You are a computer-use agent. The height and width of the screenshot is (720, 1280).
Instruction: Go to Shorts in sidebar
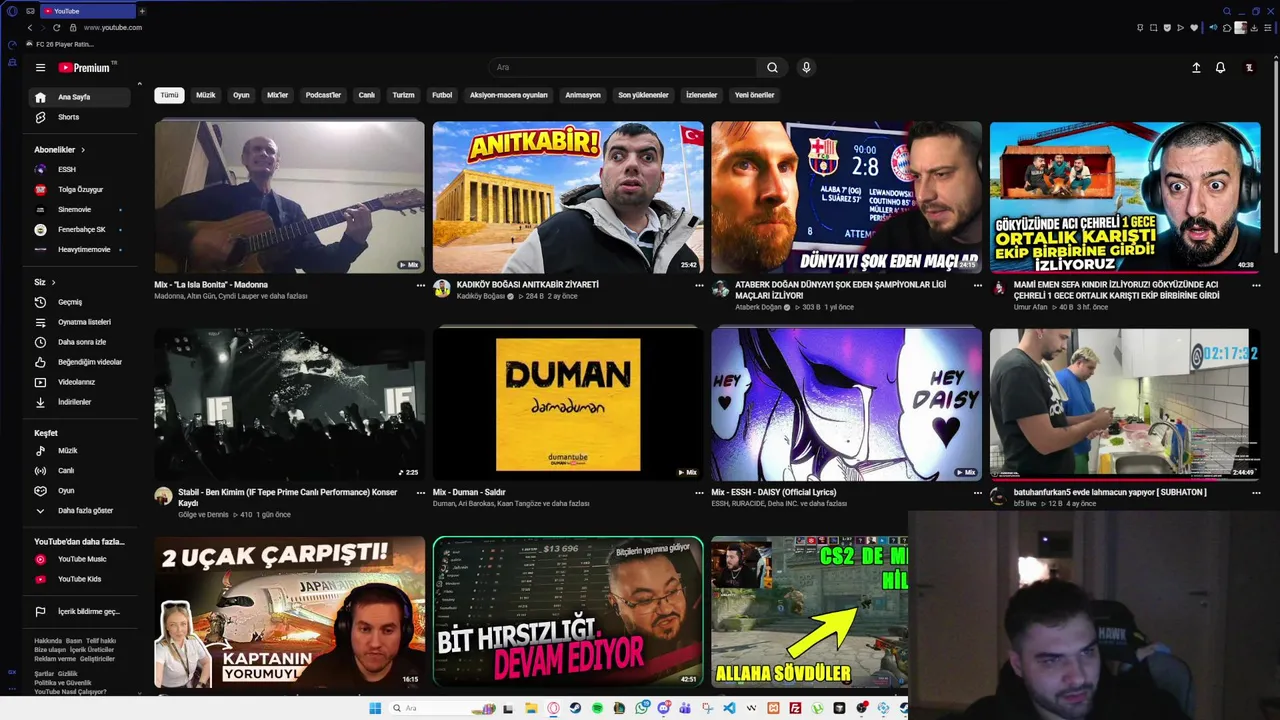[x=80, y=117]
